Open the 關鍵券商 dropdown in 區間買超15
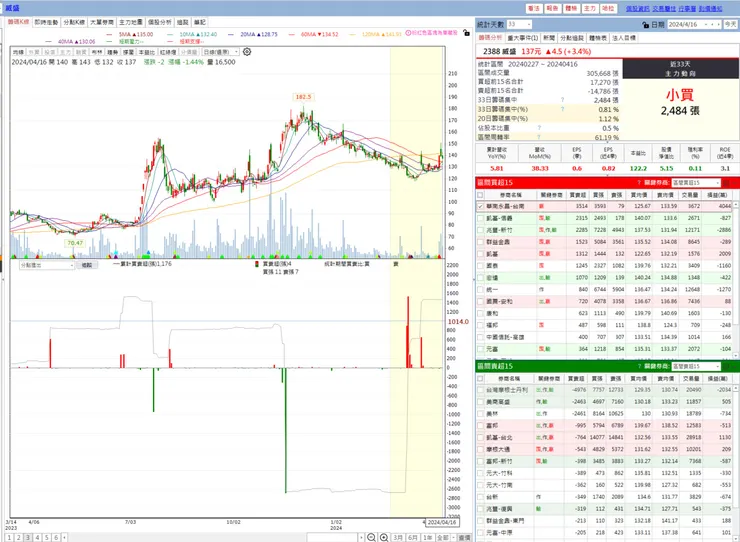This screenshot has width=740, height=542. tap(696, 183)
